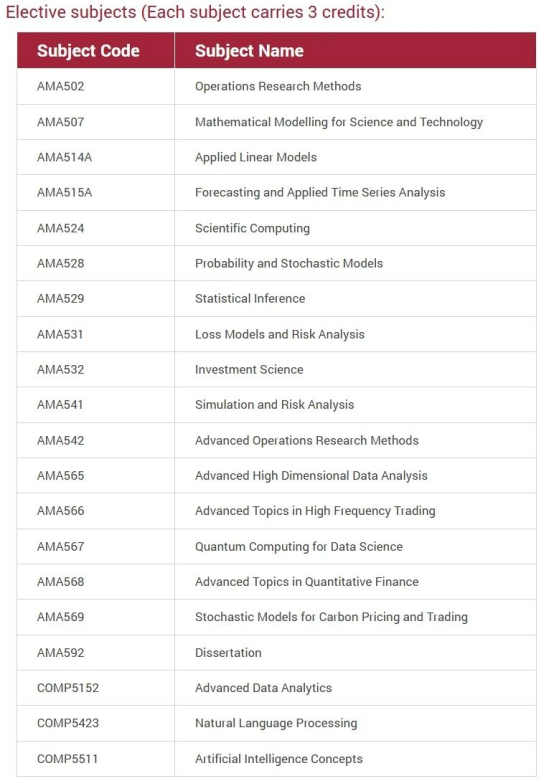Viewport: 554px width, 781px height.
Task: Open Investment Science subject entry
Action: click(x=249, y=370)
